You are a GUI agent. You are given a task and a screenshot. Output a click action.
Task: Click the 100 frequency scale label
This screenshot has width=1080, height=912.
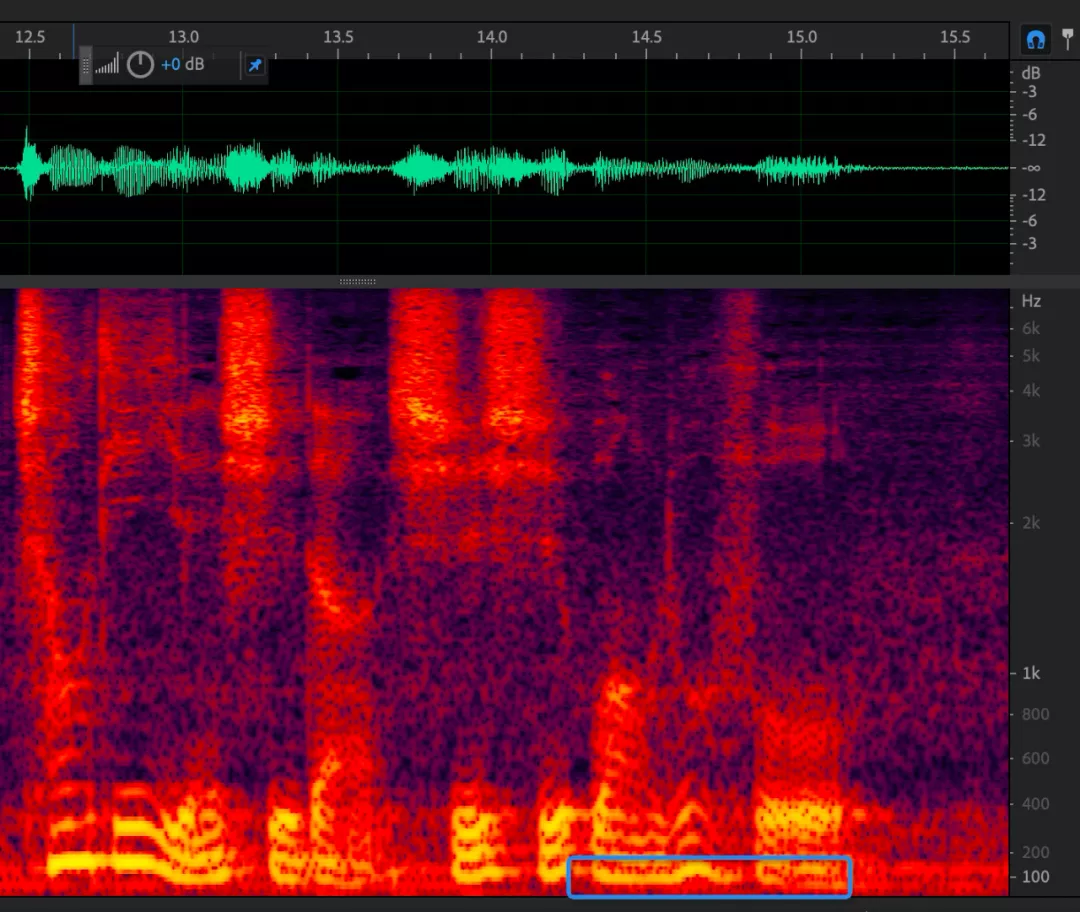tap(1035, 877)
